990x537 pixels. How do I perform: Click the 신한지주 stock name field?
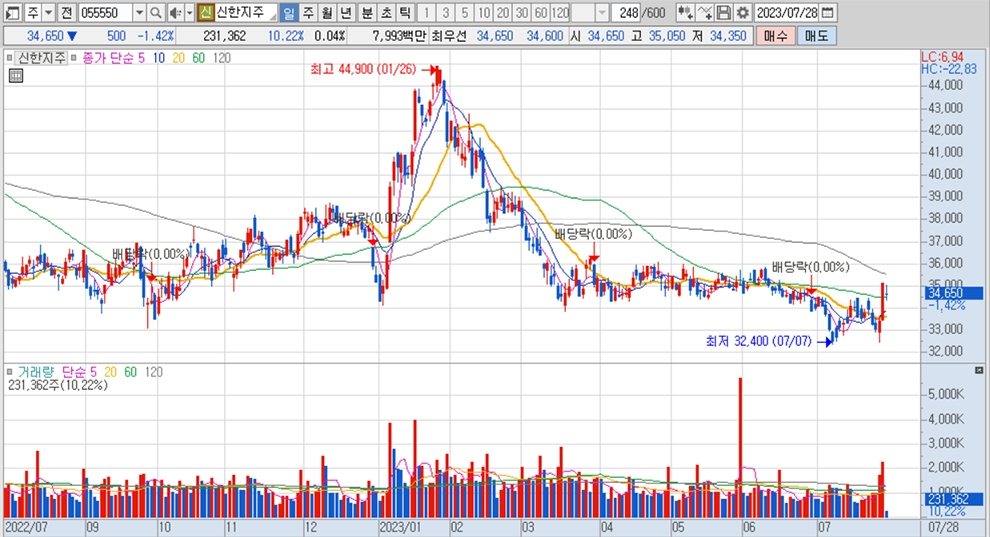point(246,12)
